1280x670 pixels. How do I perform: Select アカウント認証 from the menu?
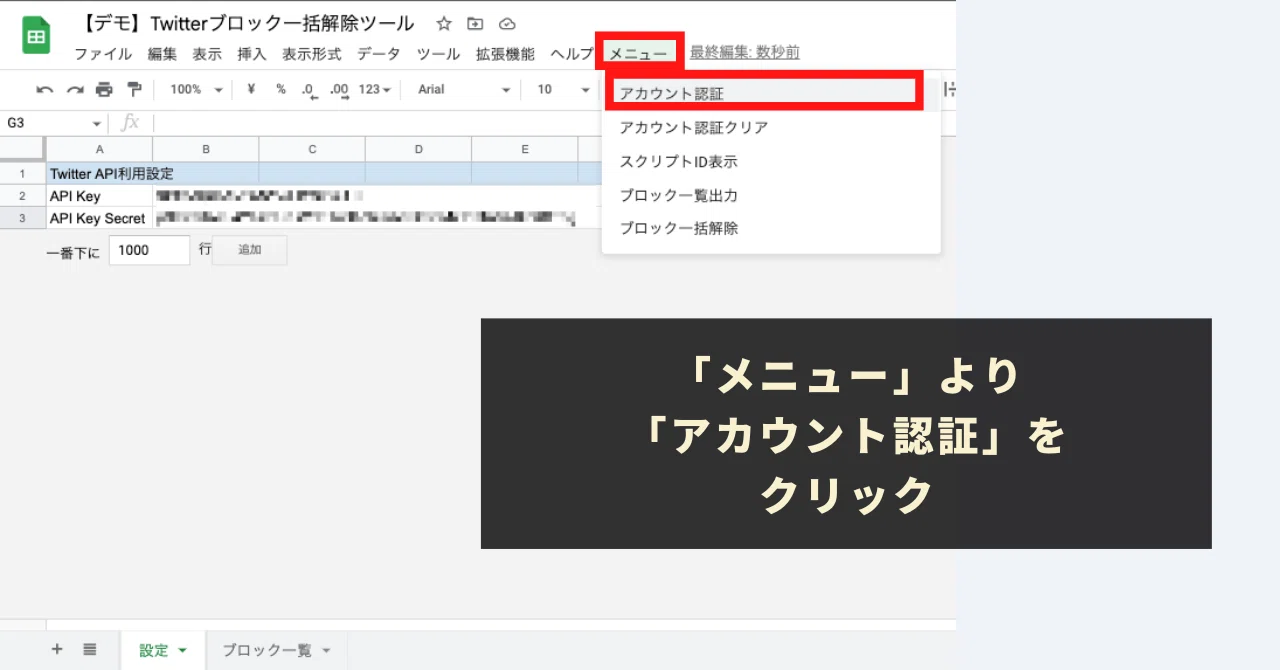click(x=771, y=94)
